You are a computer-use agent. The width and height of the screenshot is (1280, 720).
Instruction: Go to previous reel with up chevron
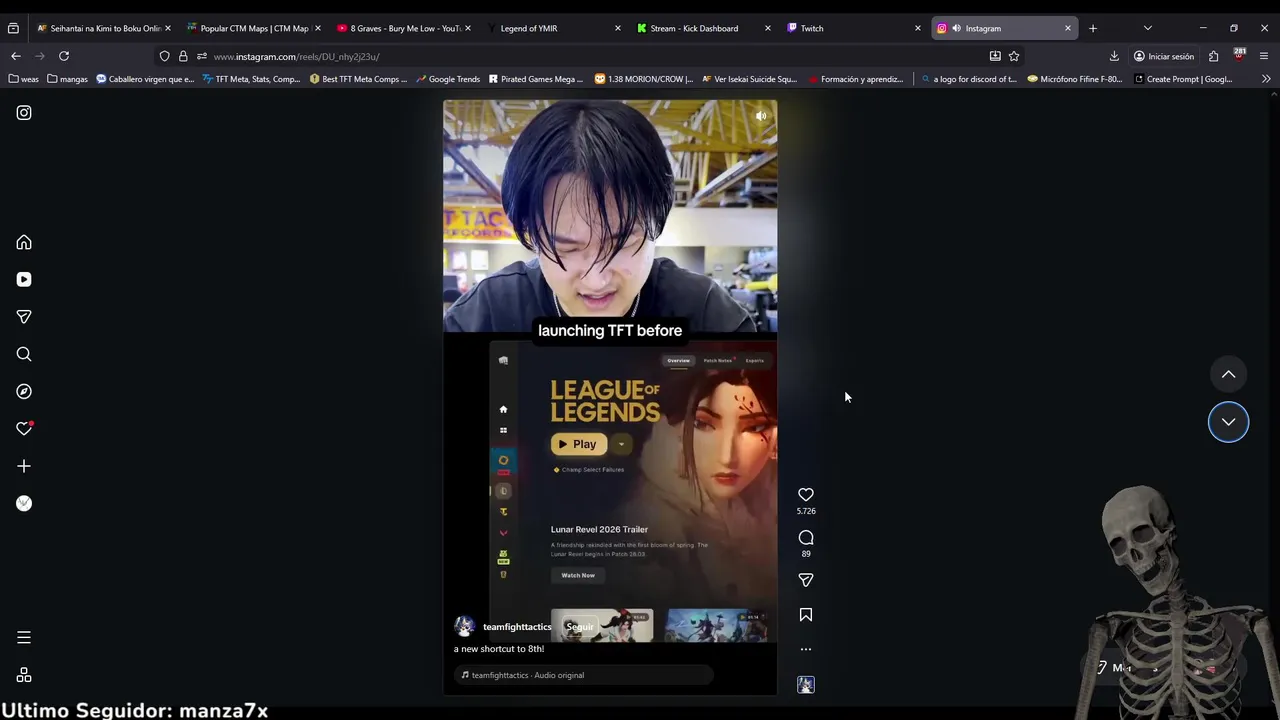point(1228,374)
